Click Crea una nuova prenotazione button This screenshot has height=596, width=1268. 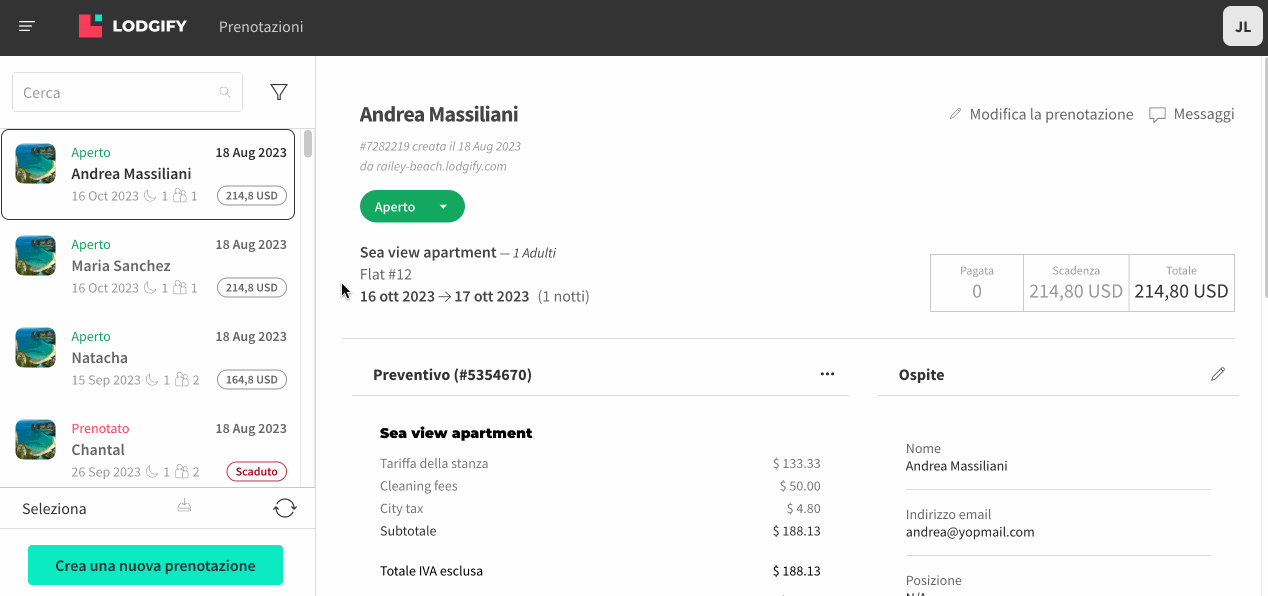[155, 565]
